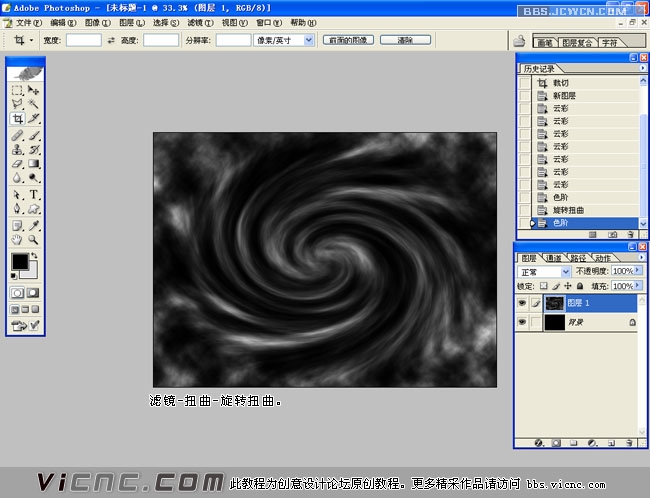Hide the 背景 layer with its eye icon
This screenshot has height=498, width=650.
522,322
